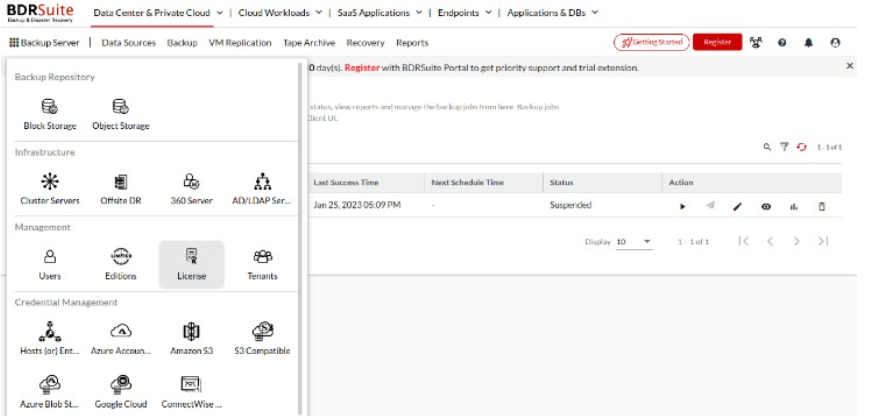Go to first page of results
870x416 pixels.
click(744, 241)
